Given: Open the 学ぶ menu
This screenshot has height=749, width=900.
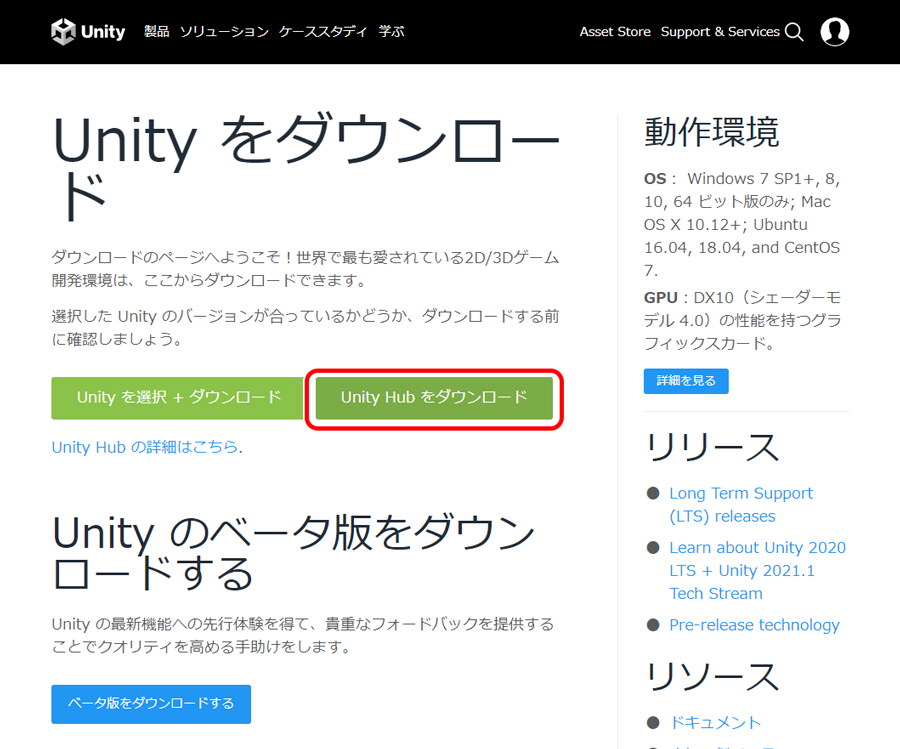Looking at the screenshot, I should pos(391,32).
